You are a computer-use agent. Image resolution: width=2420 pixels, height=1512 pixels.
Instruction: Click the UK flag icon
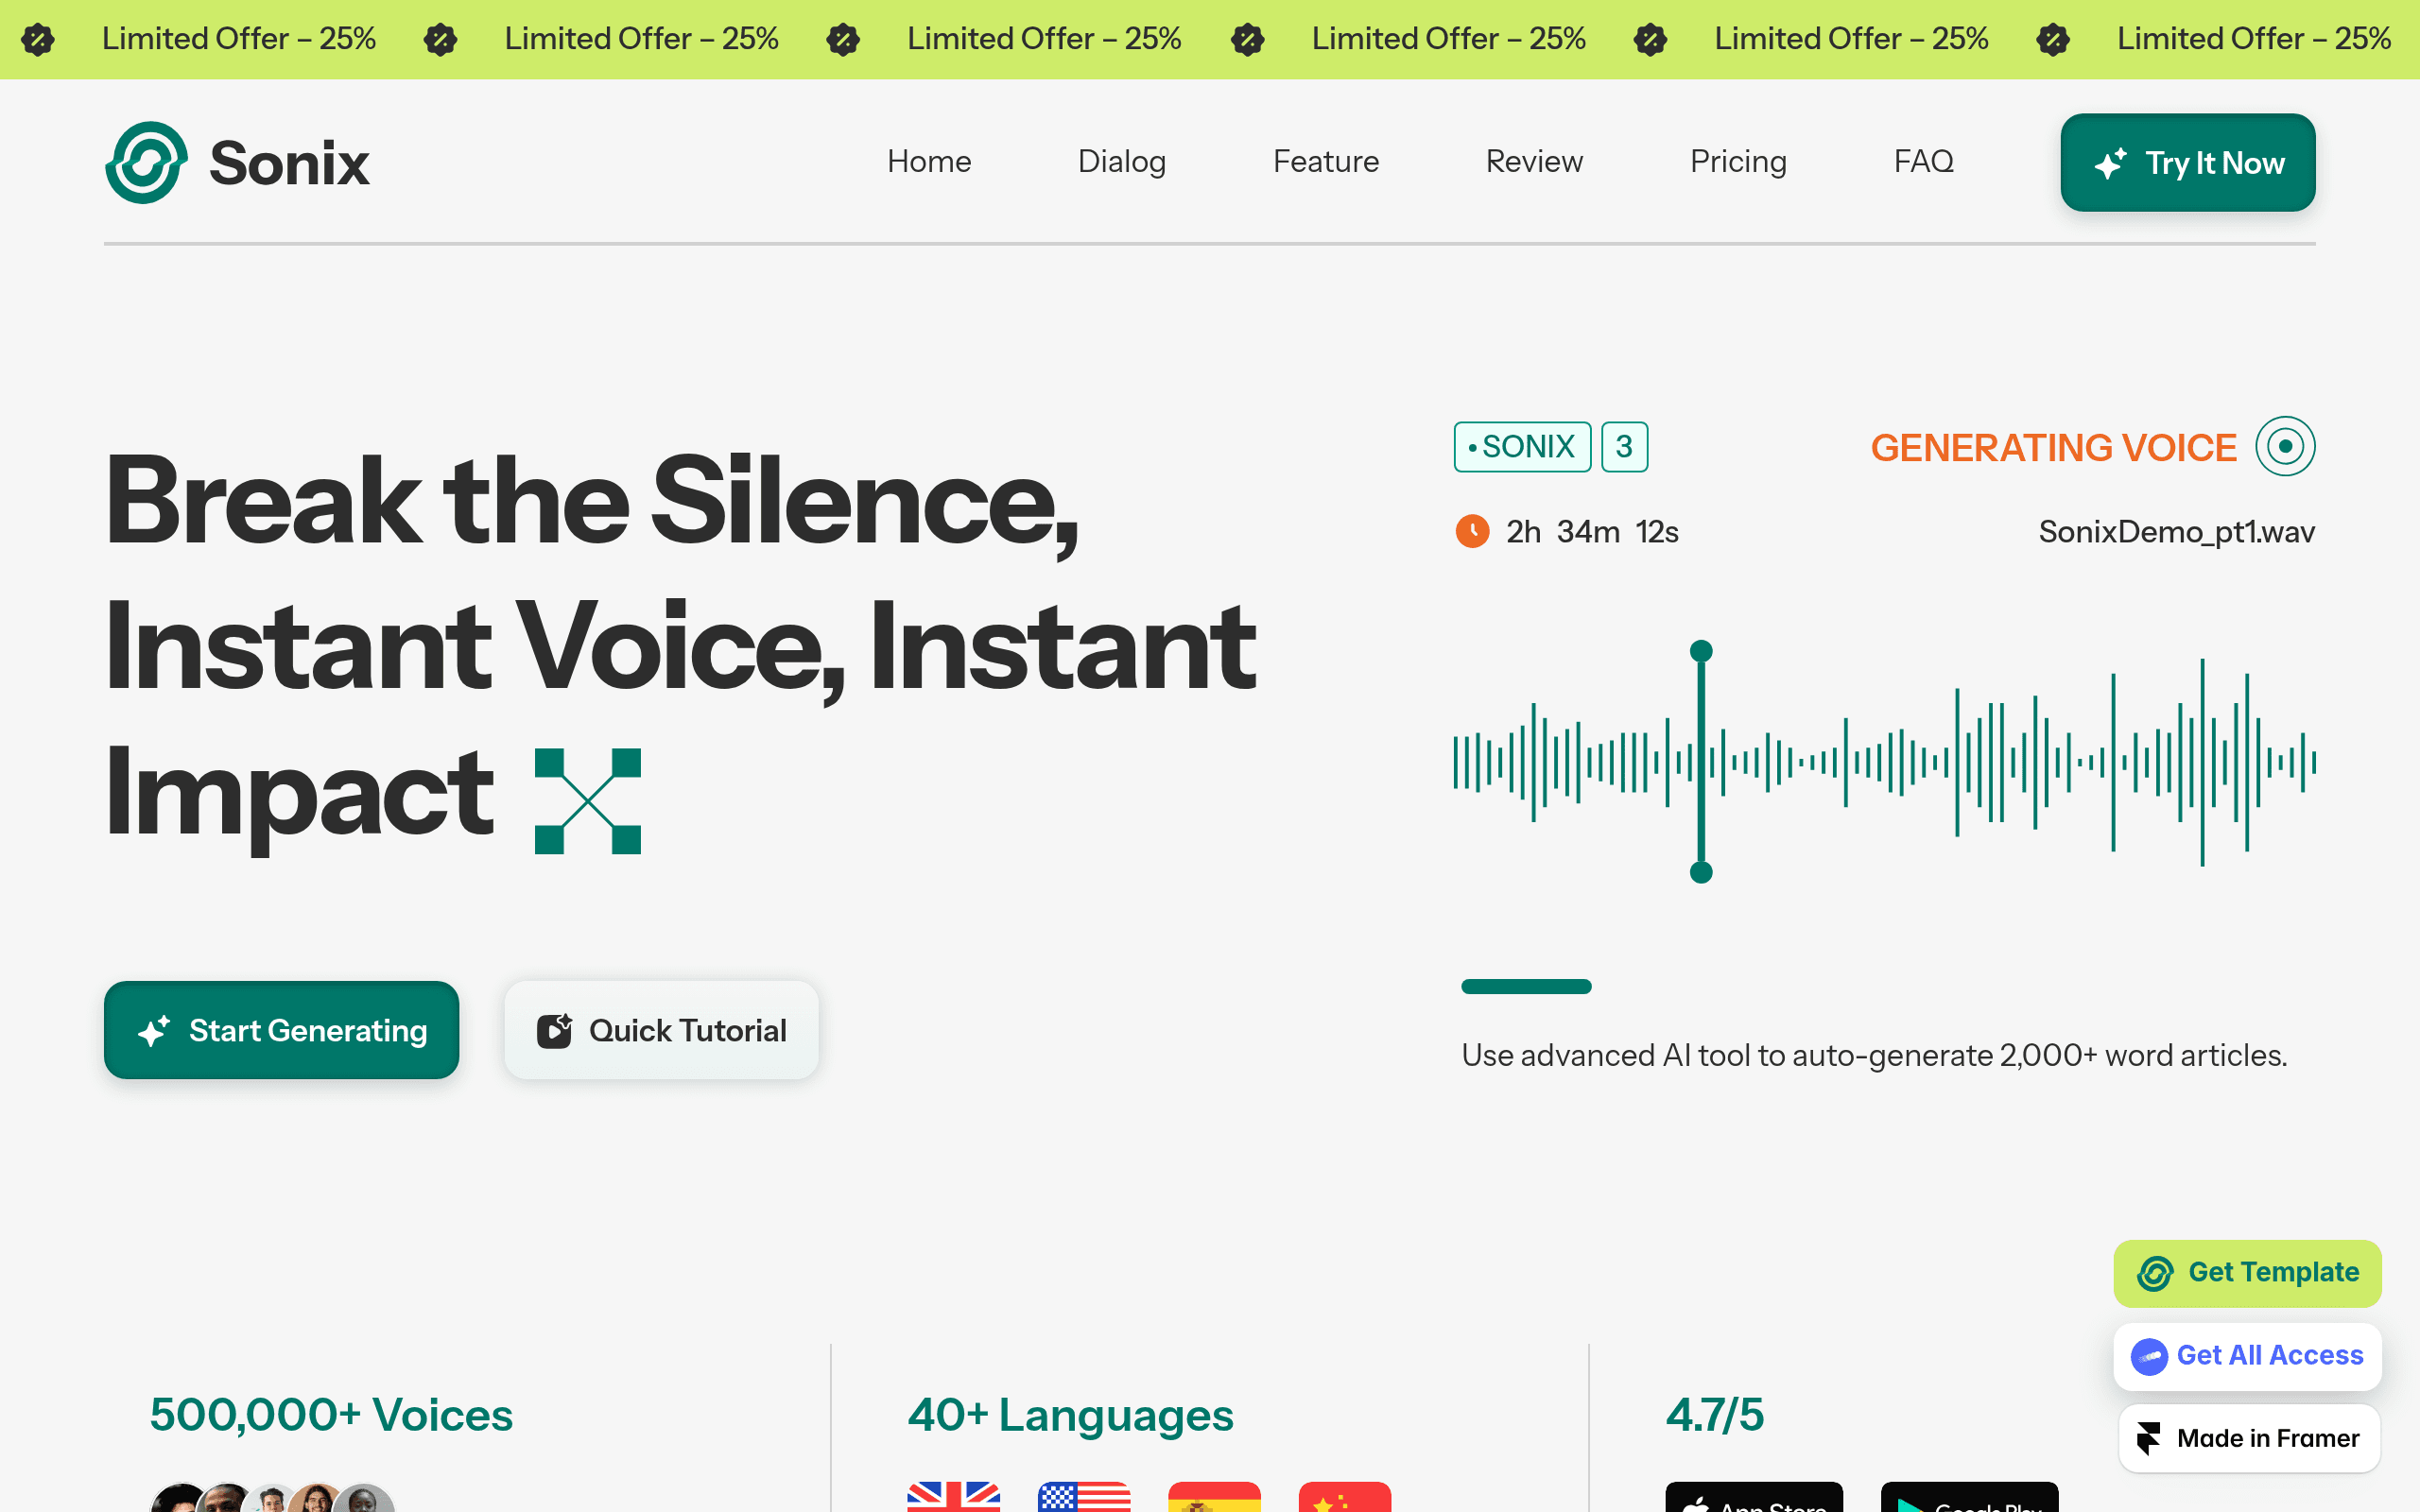pyautogui.click(x=953, y=1496)
